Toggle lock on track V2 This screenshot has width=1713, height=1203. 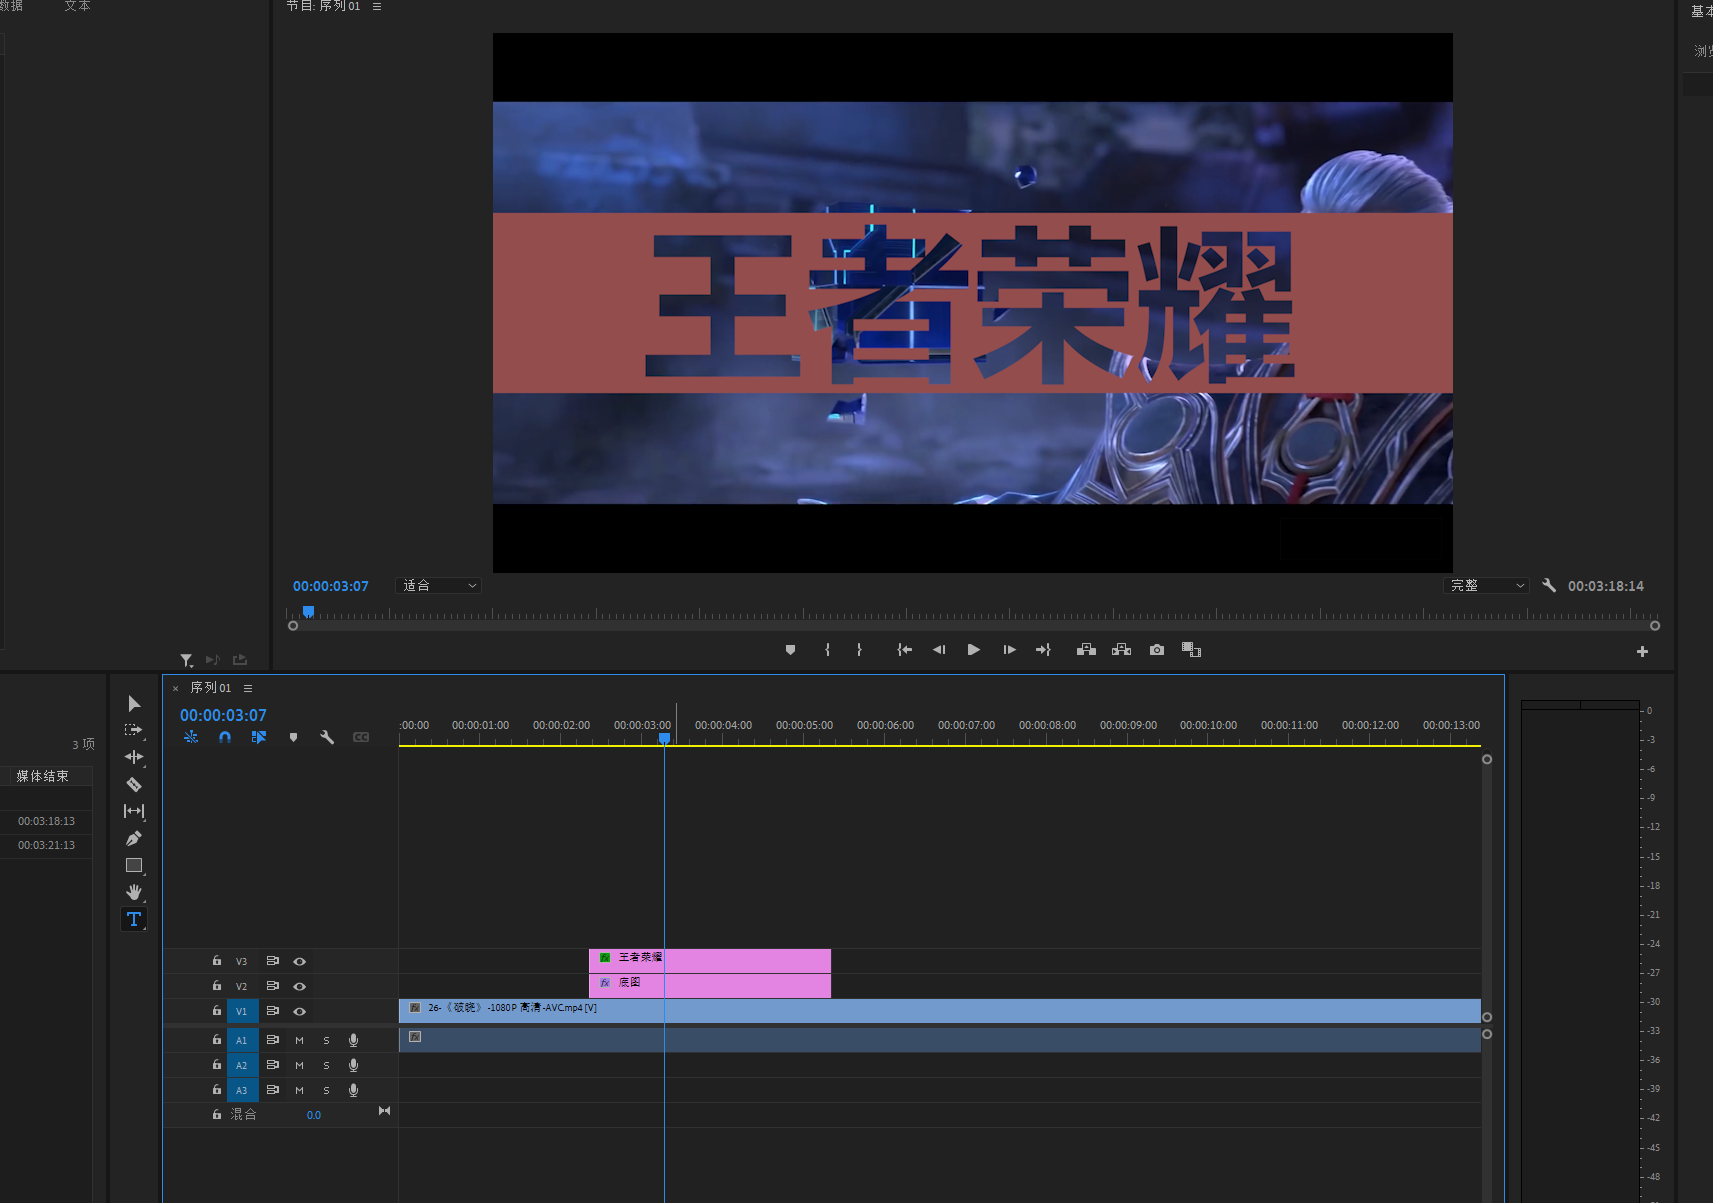(217, 986)
